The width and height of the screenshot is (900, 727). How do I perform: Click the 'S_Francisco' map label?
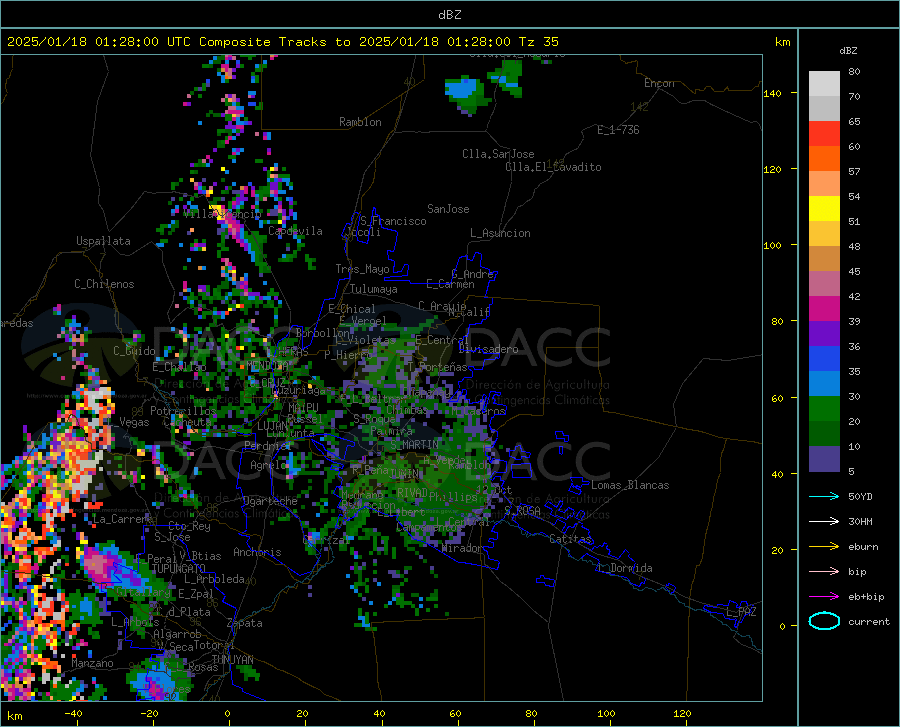point(393,221)
